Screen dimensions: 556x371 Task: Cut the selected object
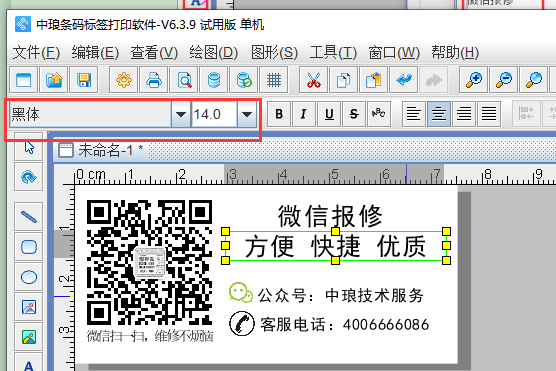[x=313, y=80]
